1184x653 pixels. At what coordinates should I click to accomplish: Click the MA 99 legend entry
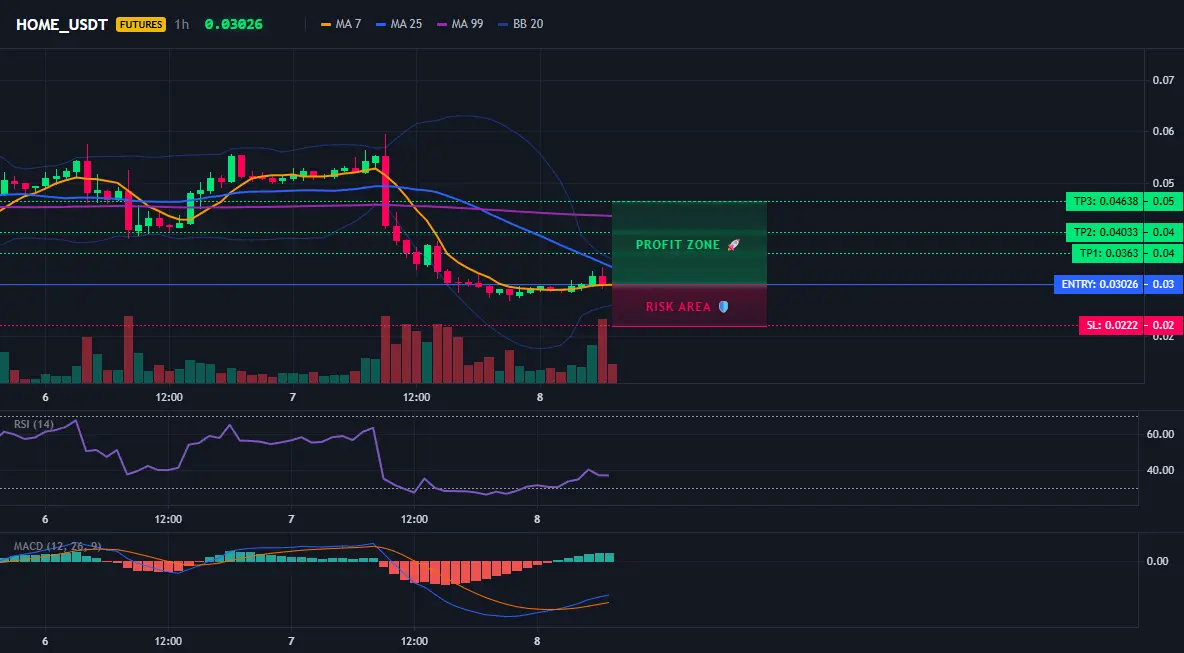click(x=460, y=24)
